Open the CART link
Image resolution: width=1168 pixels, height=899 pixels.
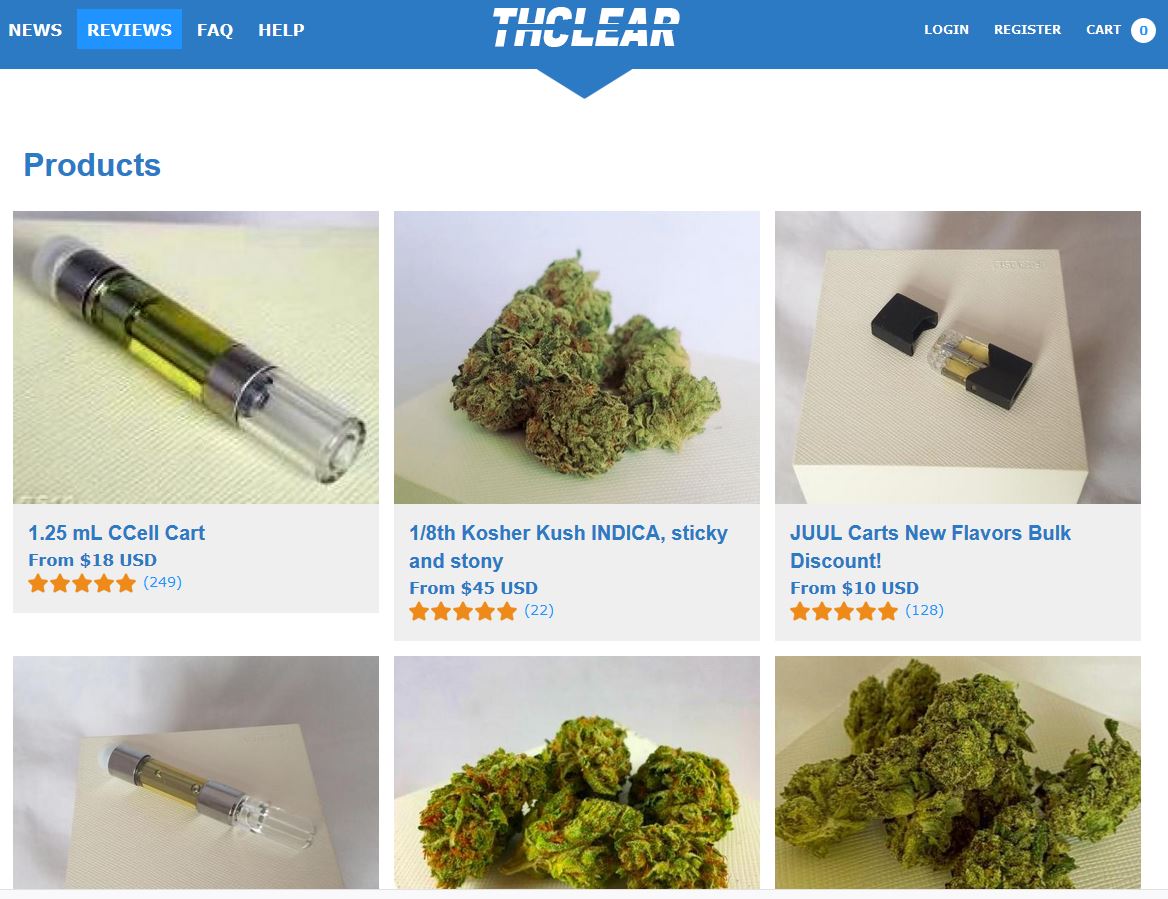(x=1103, y=30)
